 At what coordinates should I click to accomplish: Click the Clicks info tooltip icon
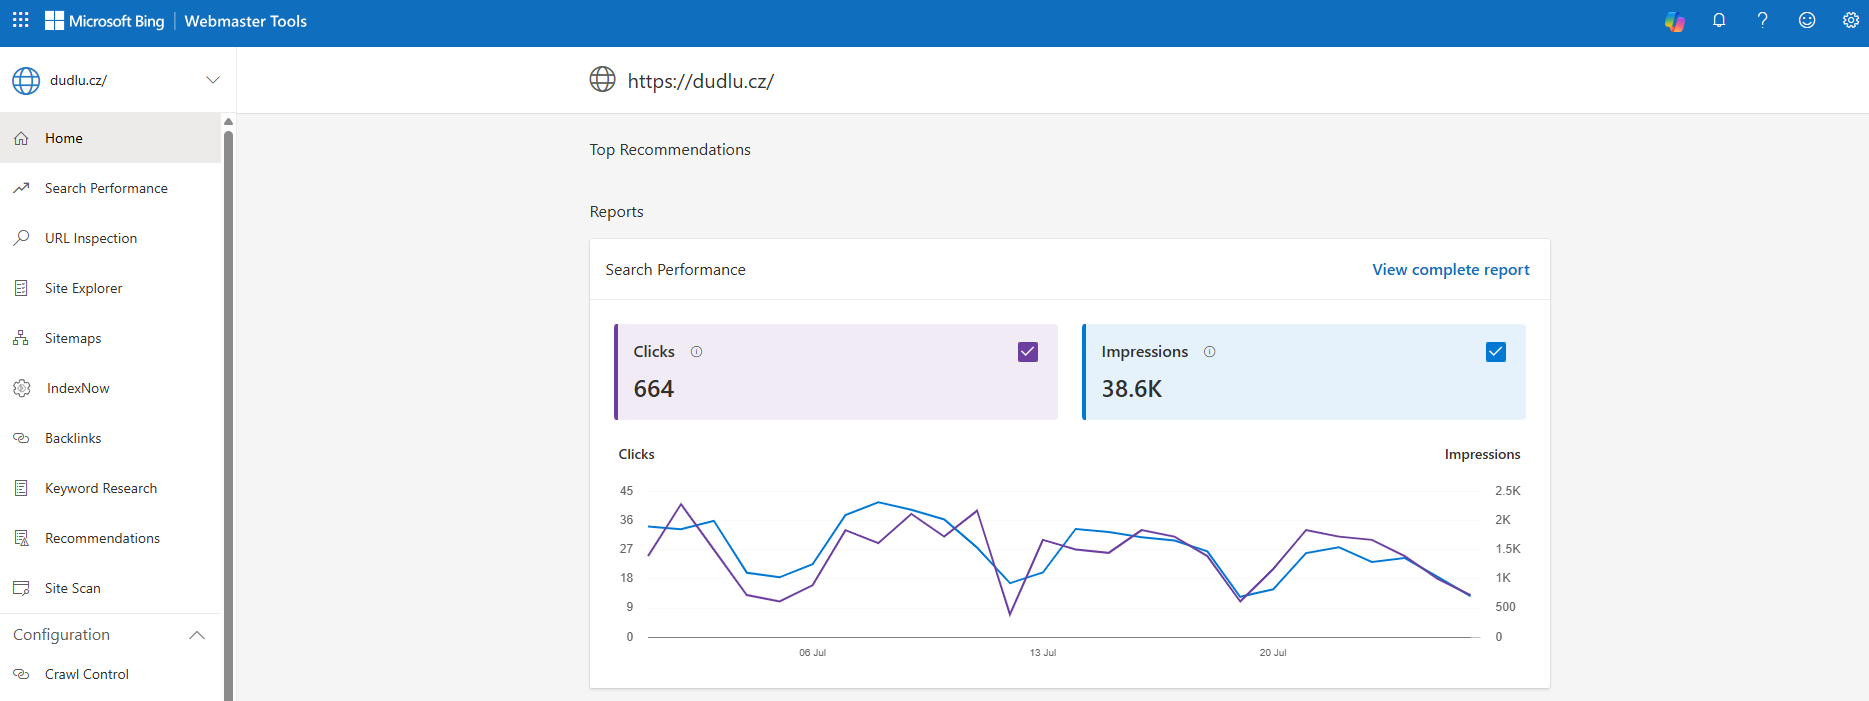click(x=697, y=352)
